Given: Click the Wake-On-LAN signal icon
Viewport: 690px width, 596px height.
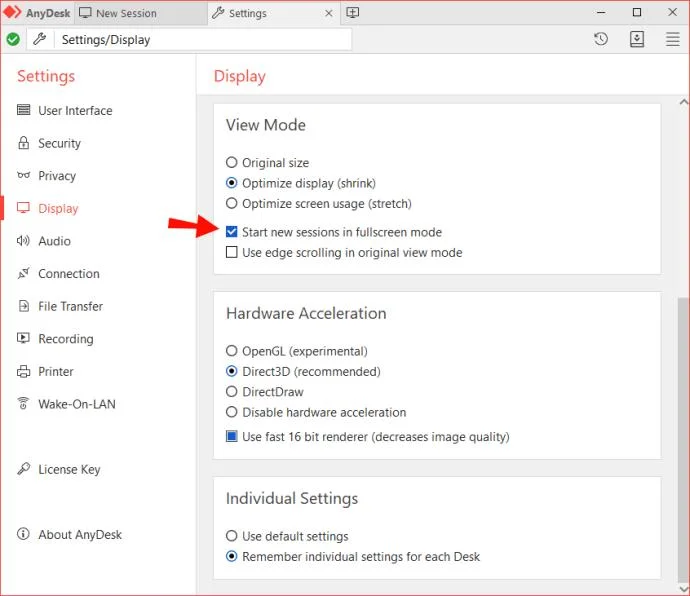Looking at the screenshot, I should point(23,403).
